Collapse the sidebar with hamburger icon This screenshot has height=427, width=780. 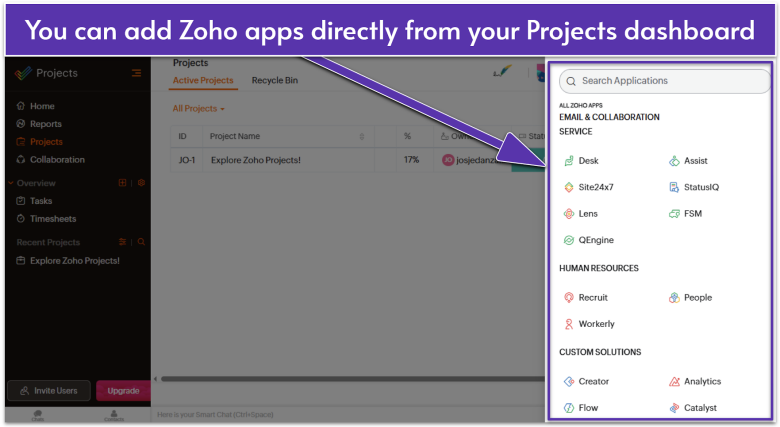coord(136,73)
